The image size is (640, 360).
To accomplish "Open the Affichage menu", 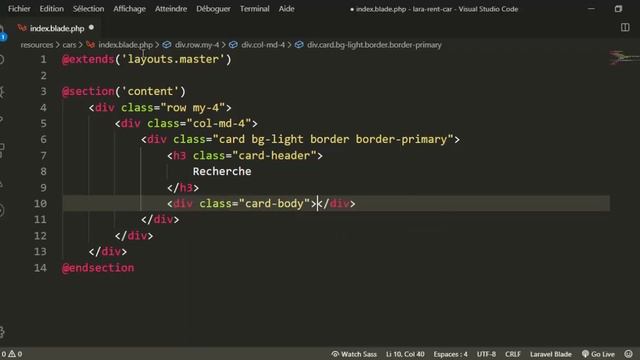I will click(x=129, y=9).
